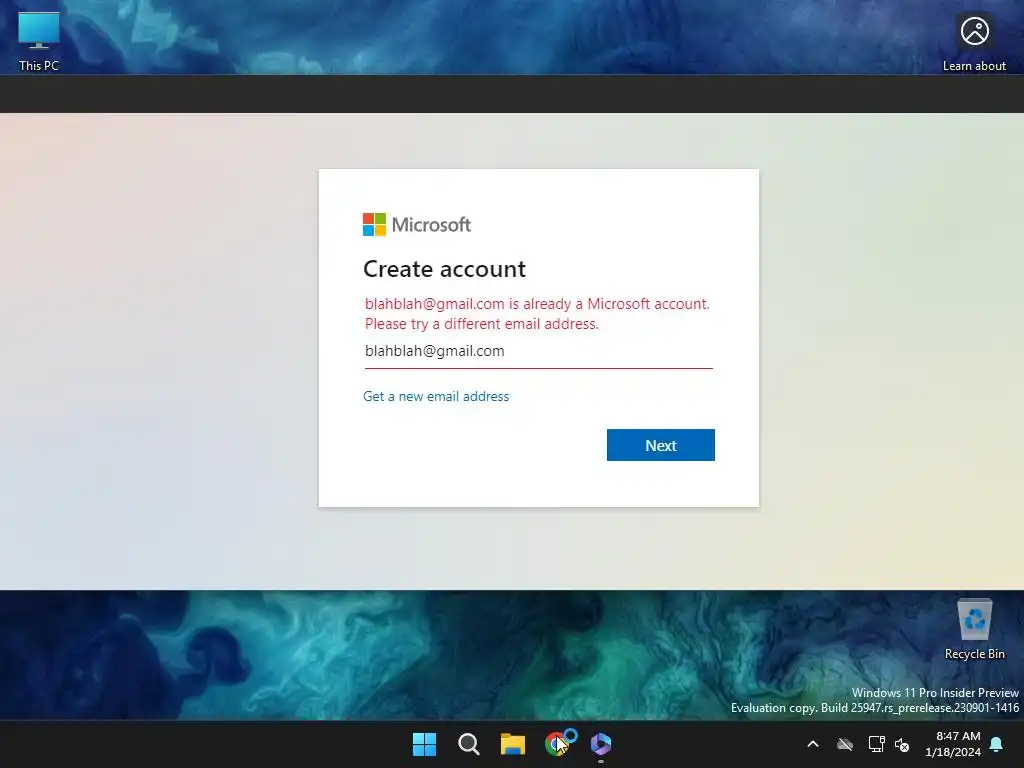Click the red already-a-Microsoft-account error text
The width and height of the screenshot is (1024, 768).
537,313
